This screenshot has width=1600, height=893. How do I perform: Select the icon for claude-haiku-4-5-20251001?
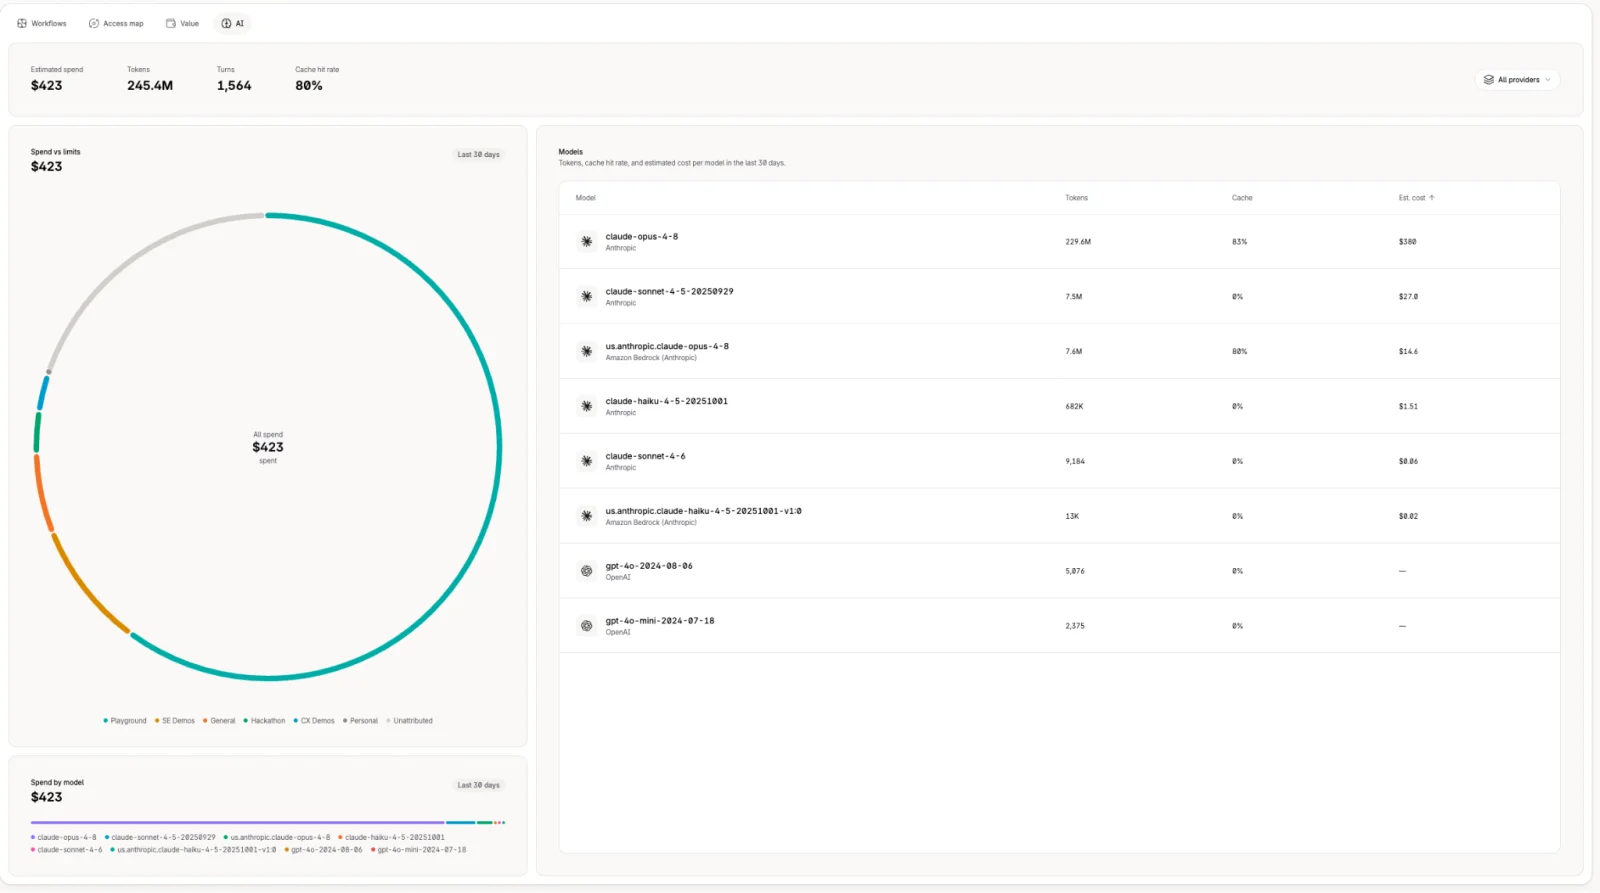tap(587, 407)
